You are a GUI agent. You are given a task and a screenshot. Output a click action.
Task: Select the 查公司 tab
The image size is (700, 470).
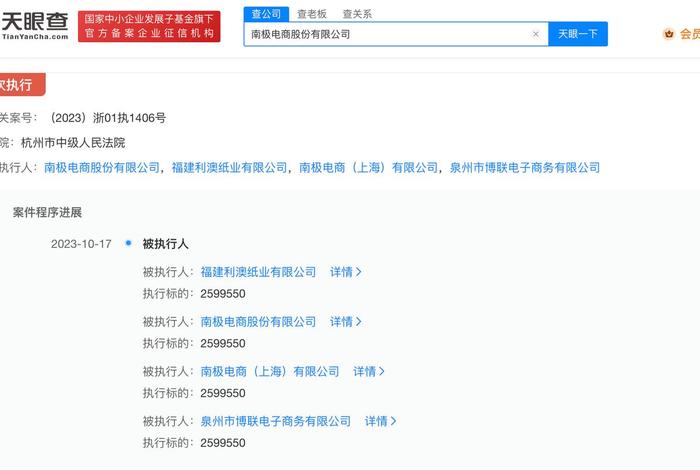point(266,14)
